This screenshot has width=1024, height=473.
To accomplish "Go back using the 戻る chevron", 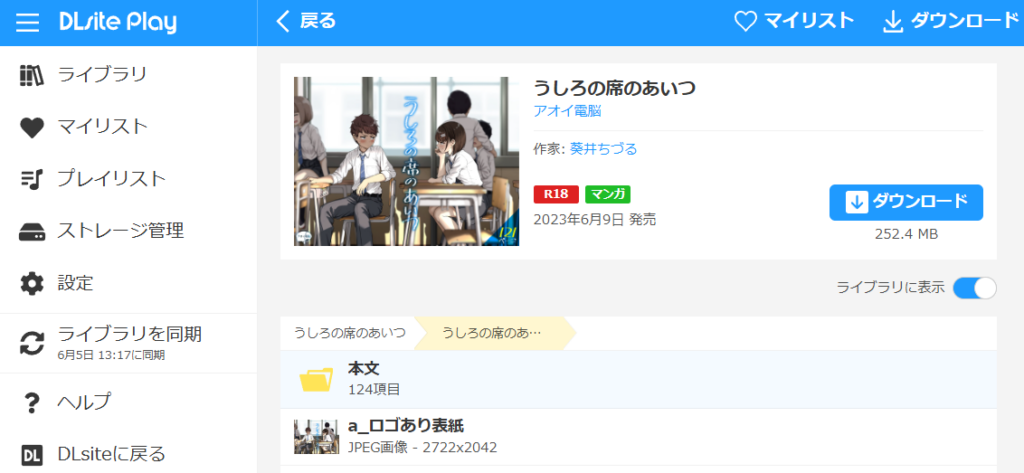I will click(x=306, y=21).
